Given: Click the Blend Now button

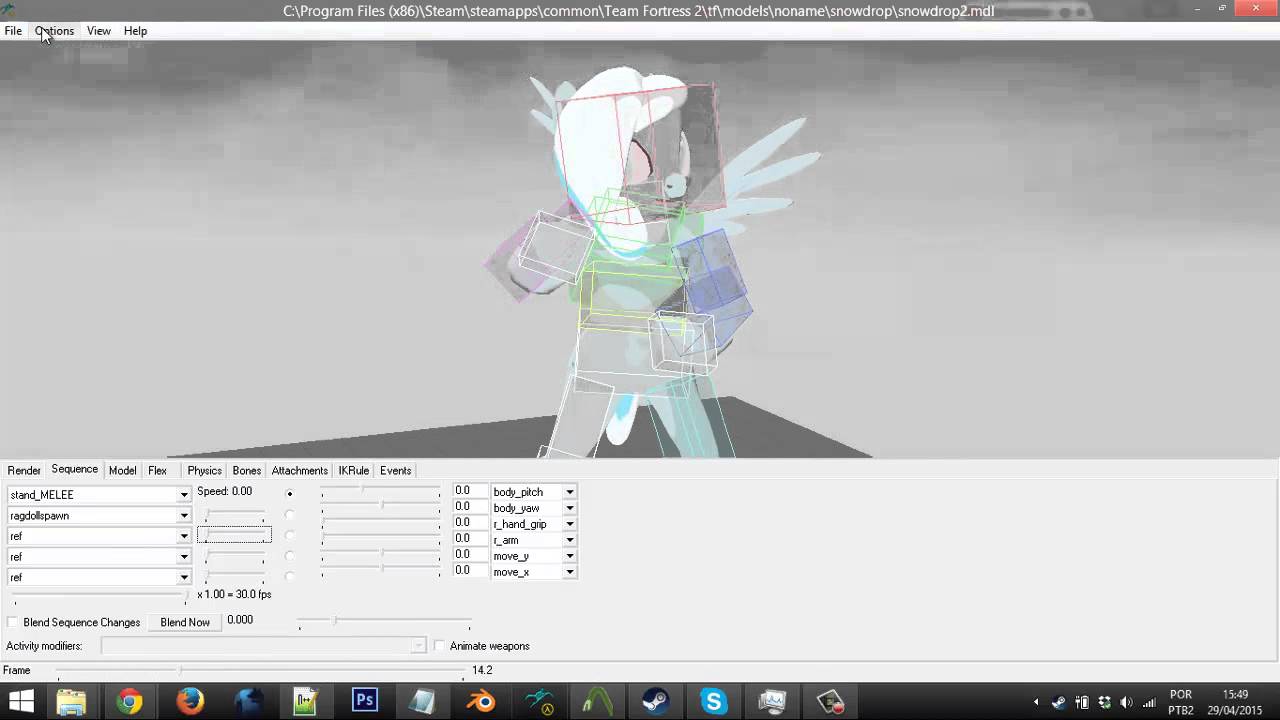Looking at the screenshot, I should click(x=185, y=622).
